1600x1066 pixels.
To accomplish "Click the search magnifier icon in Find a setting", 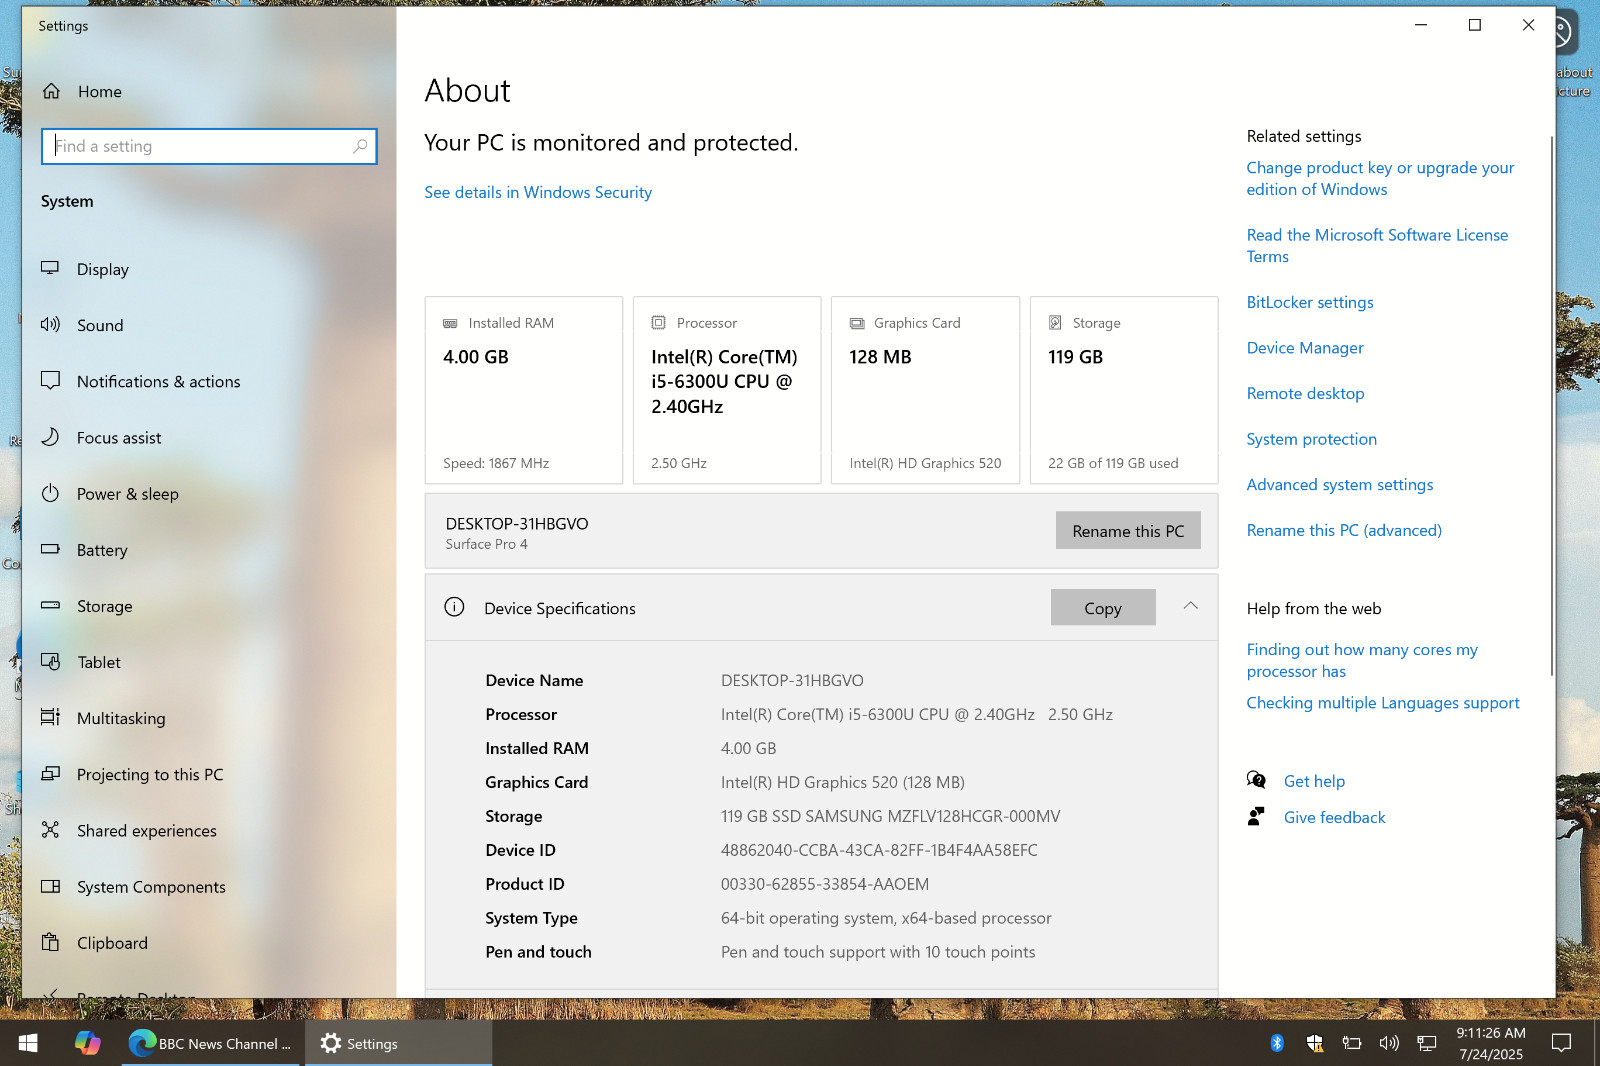I will click(x=360, y=146).
